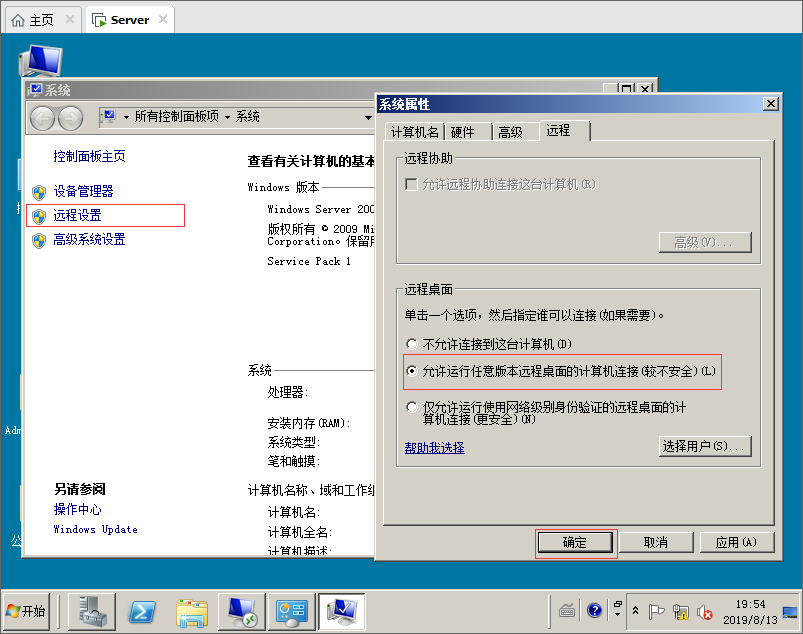Select 允许运行任意版本远程桌面 radio option
This screenshot has width=803, height=634.
coord(412,371)
